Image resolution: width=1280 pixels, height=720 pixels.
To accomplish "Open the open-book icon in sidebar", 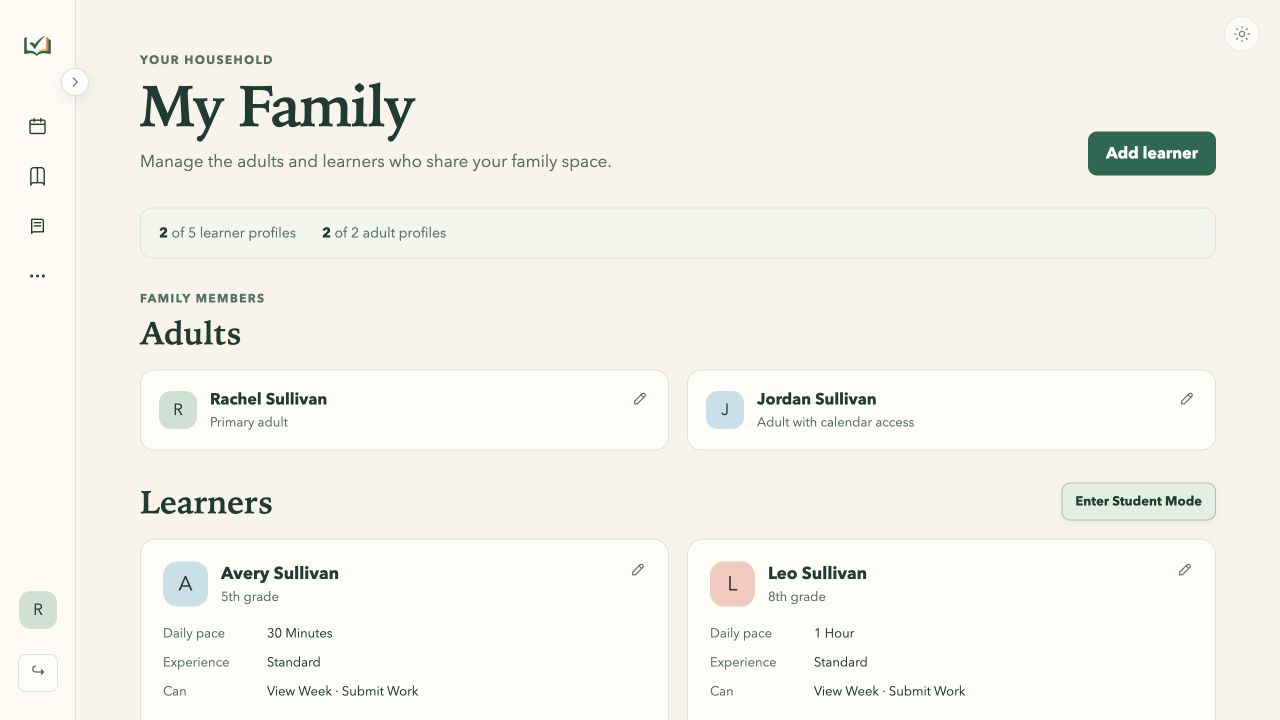I will (x=37, y=176).
